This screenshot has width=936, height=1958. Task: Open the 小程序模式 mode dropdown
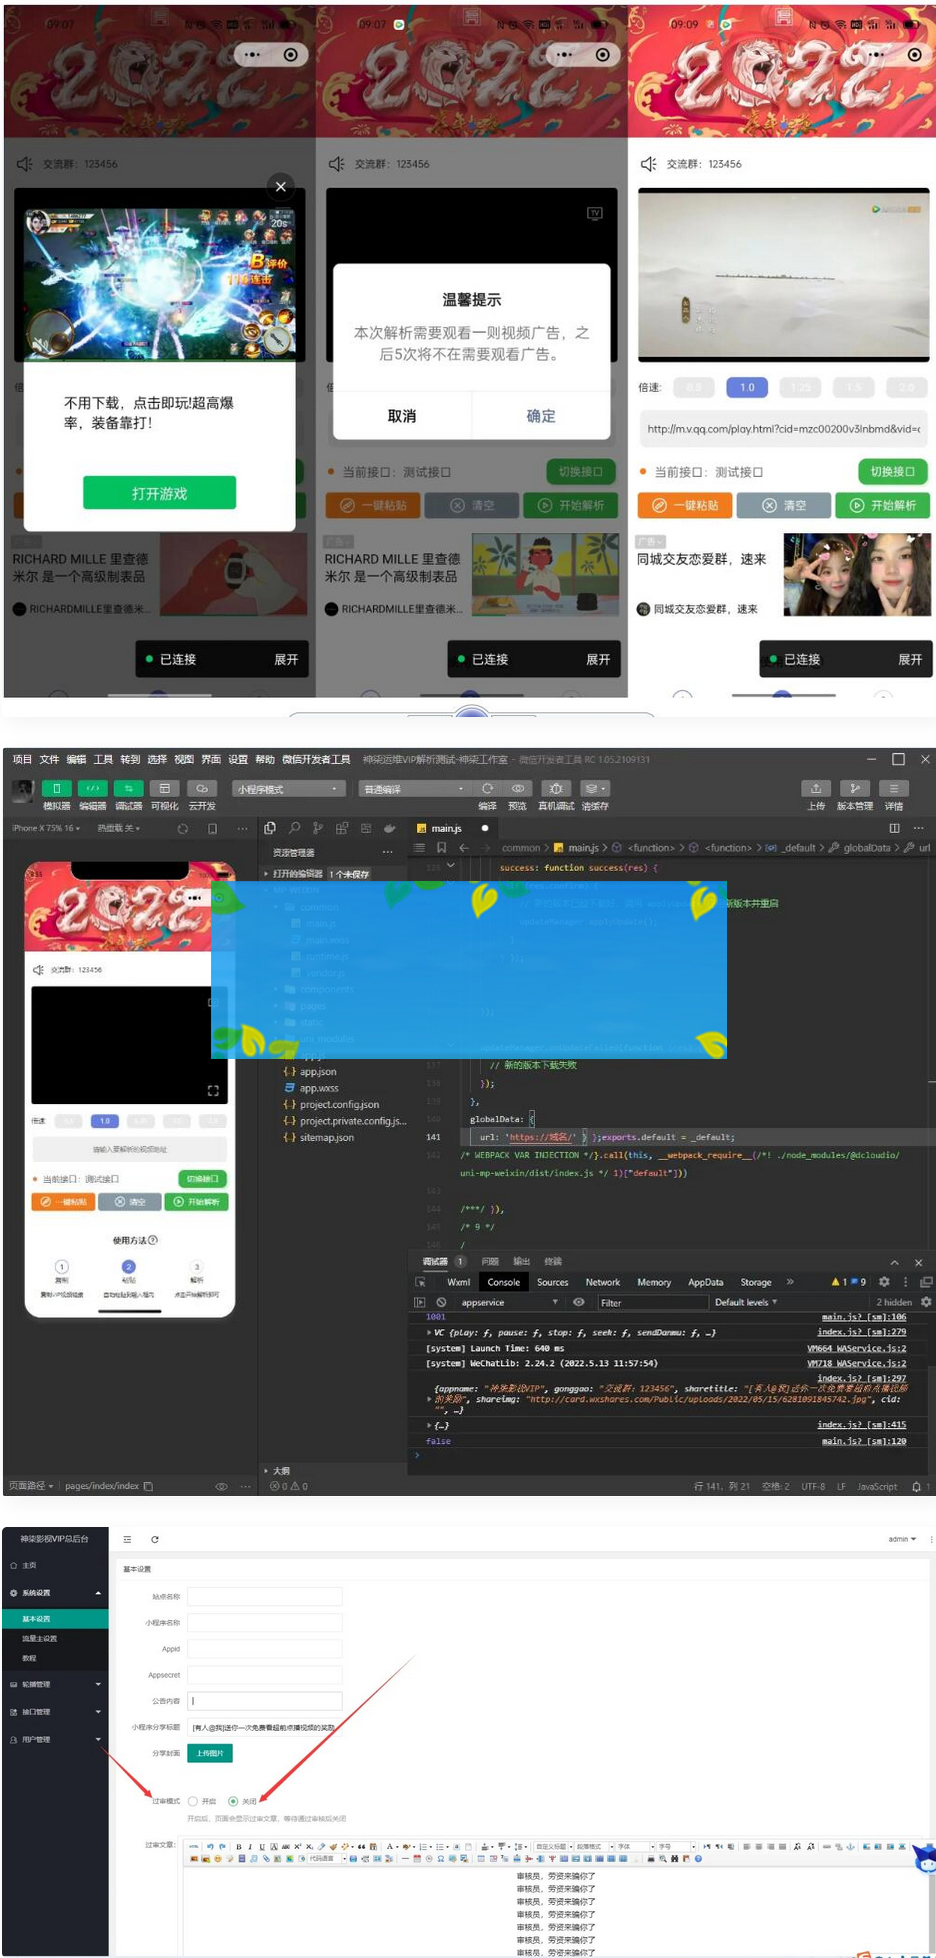pos(289,789)
